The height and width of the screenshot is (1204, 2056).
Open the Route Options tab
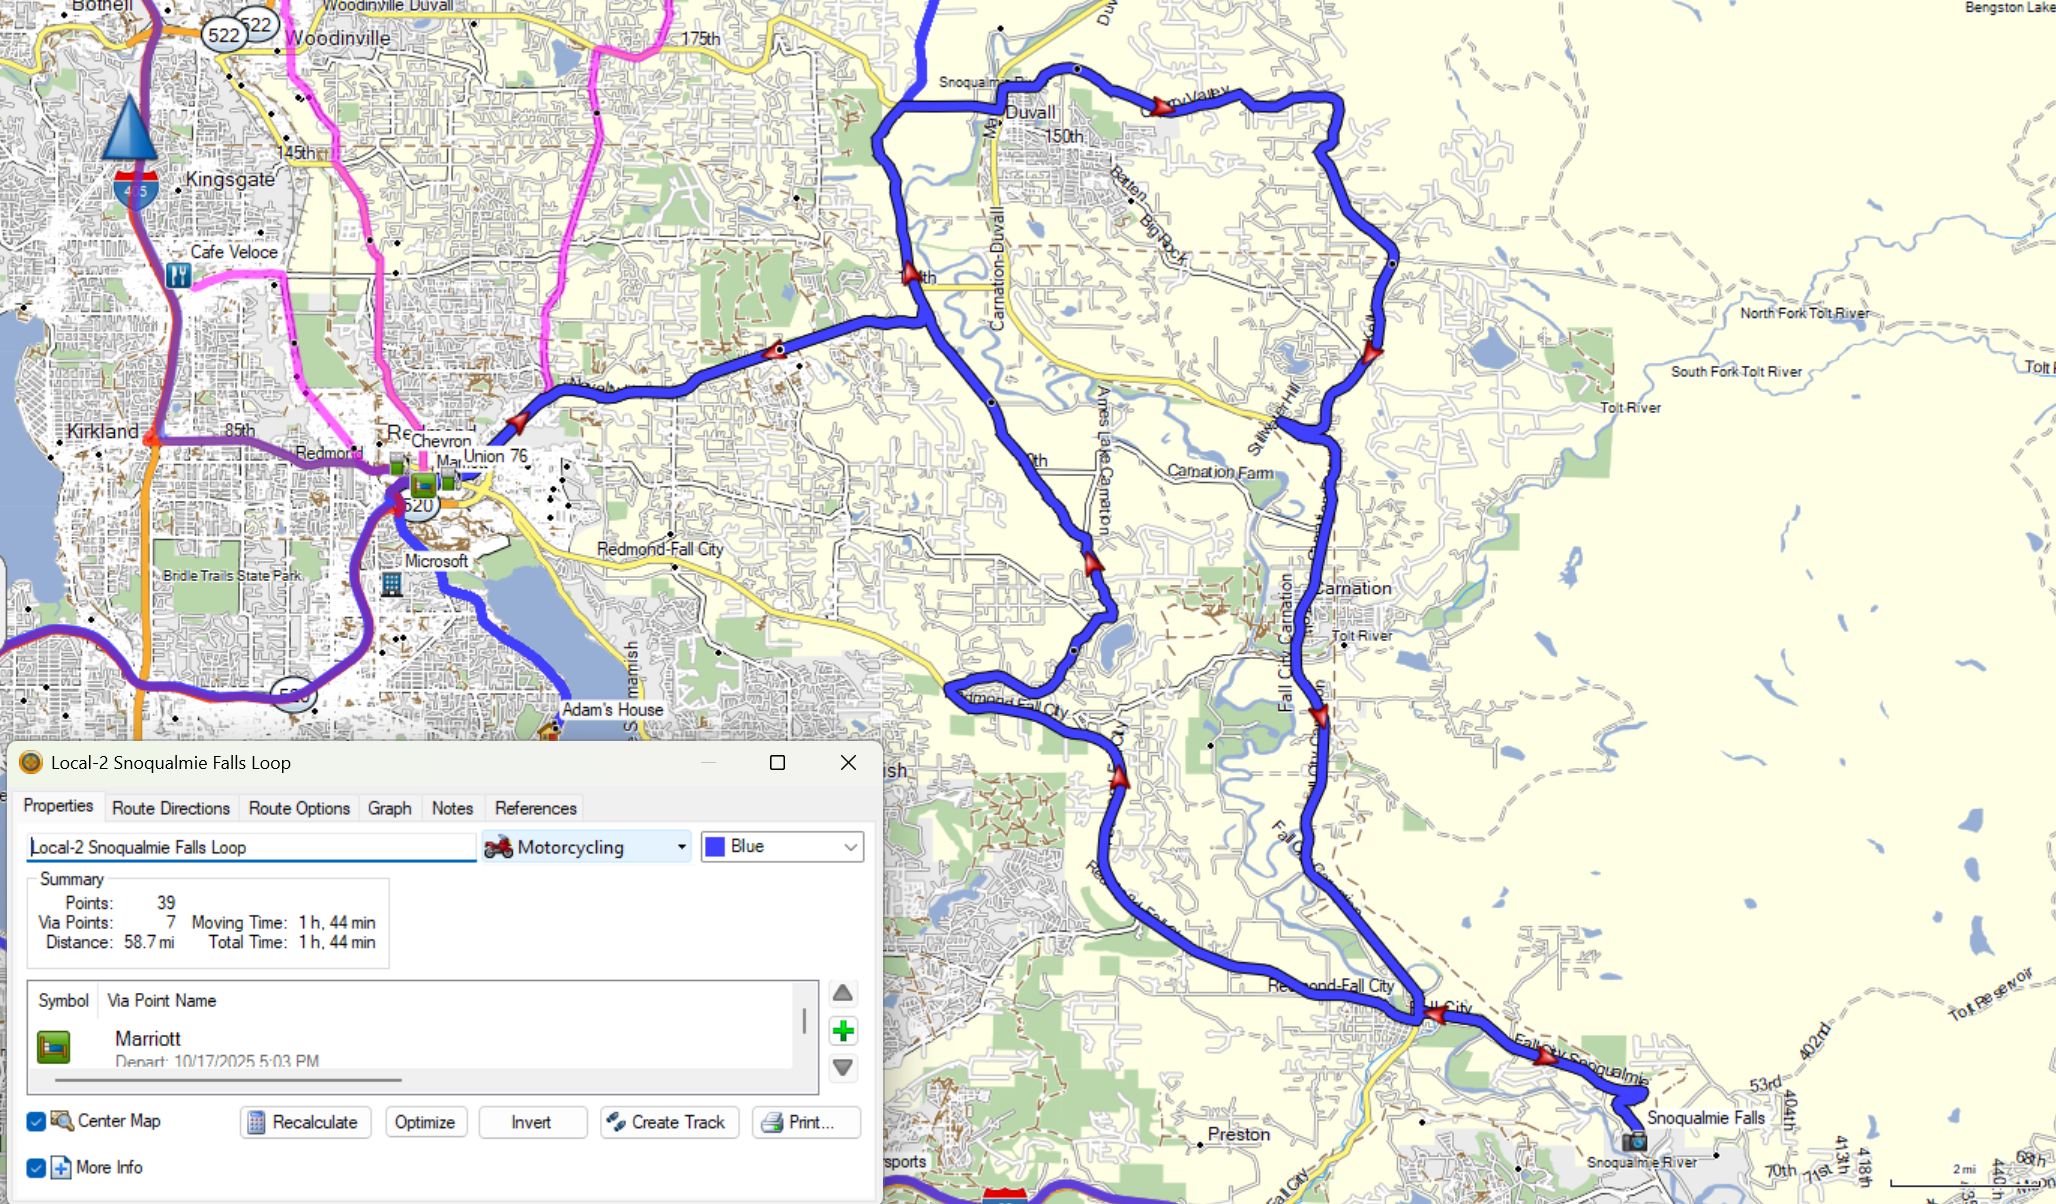(299, 808)
